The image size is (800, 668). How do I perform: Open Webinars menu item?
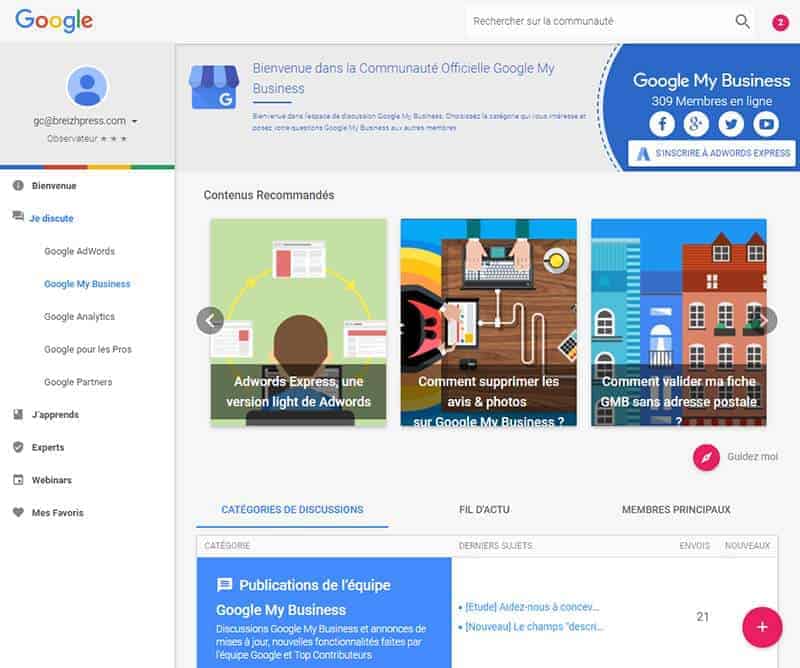pyautogui.click(x=52, y=480)
